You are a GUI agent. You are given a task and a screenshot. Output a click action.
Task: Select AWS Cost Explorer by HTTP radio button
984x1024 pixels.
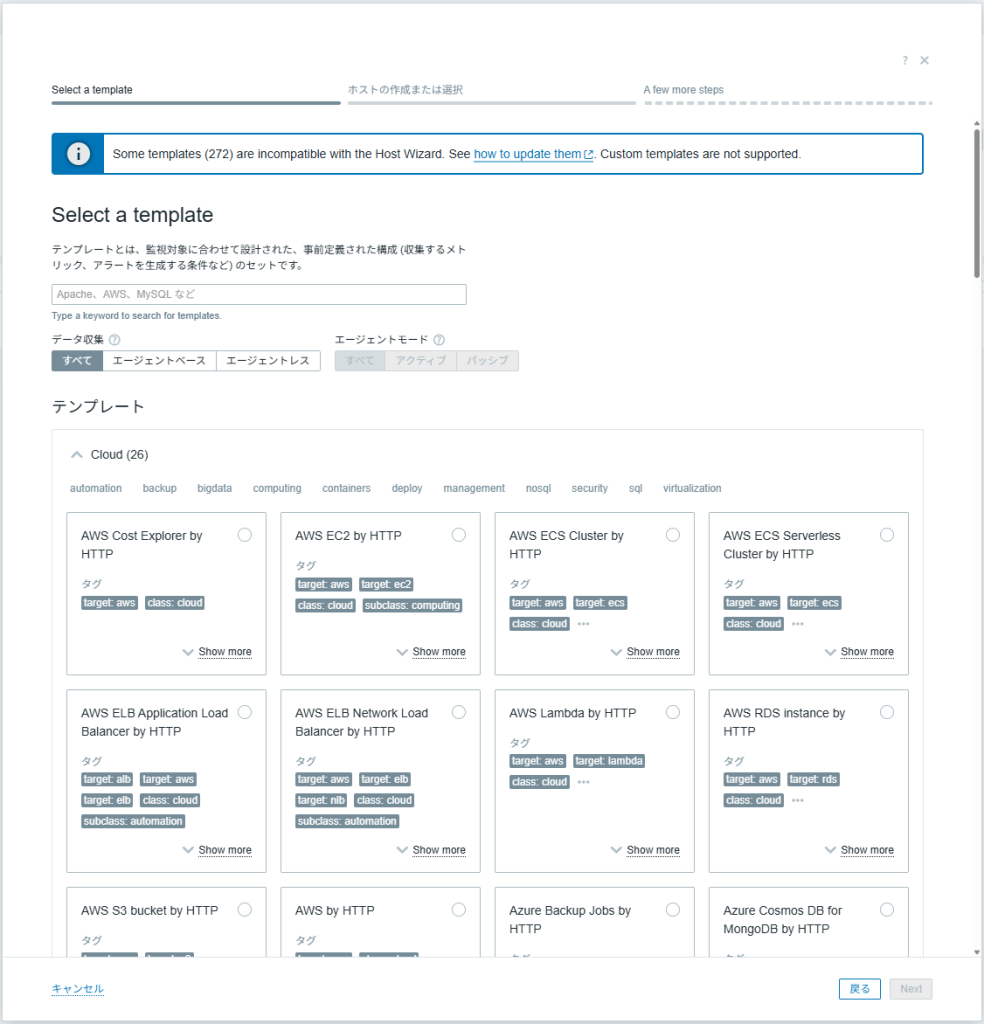tap(245, 536)
